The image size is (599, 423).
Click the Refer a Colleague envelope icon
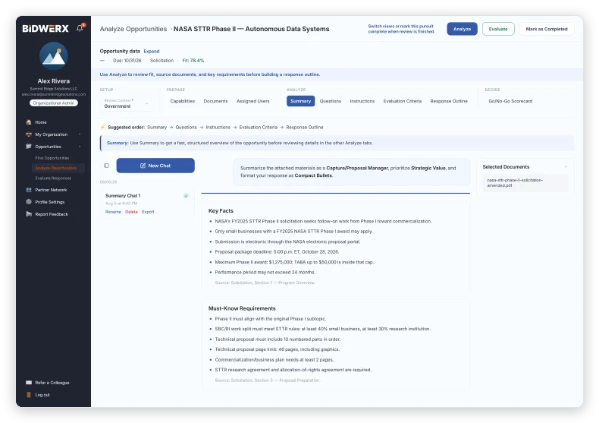pos(29,382)
